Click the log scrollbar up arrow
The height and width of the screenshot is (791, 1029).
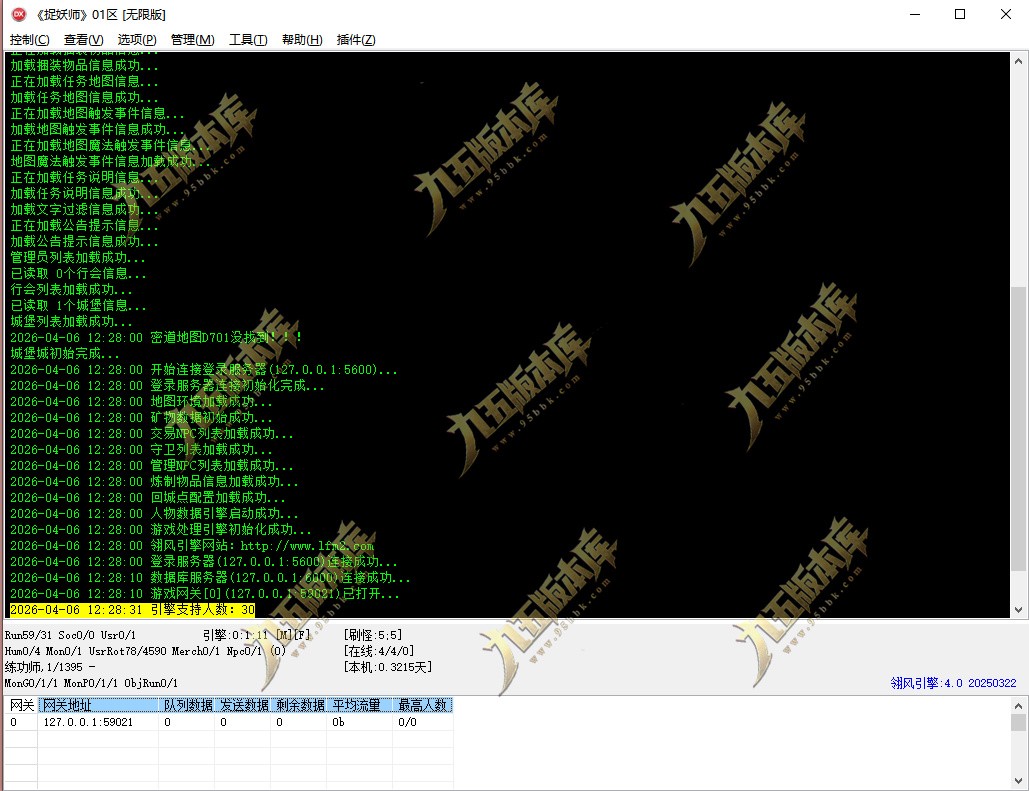1018,61
